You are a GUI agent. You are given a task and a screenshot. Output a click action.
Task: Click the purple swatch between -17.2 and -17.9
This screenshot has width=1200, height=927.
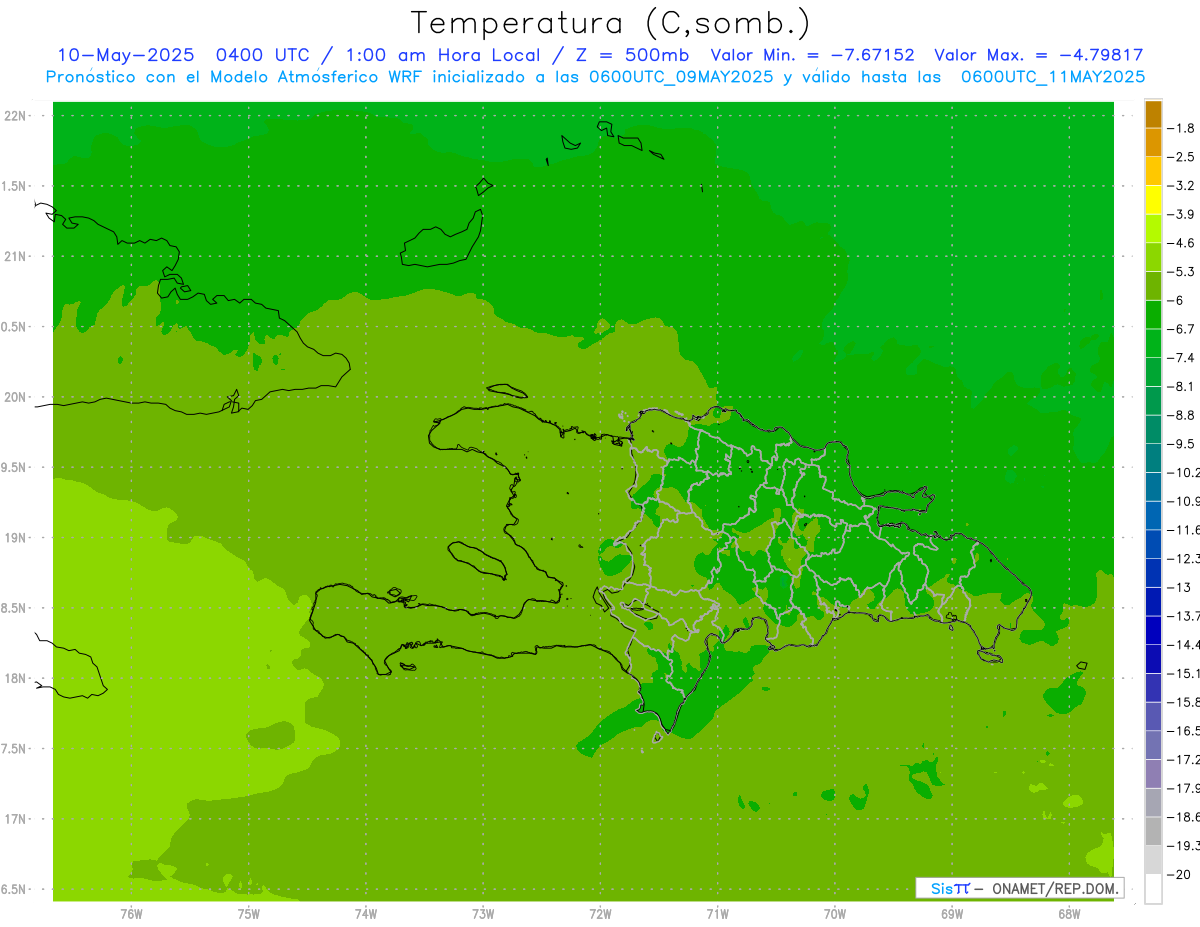(x=1153, y=773)
